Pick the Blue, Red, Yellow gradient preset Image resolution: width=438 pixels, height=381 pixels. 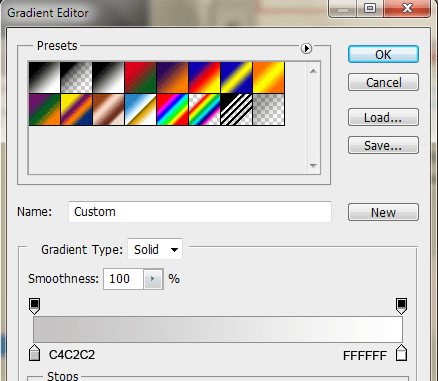tap(204, 77)
